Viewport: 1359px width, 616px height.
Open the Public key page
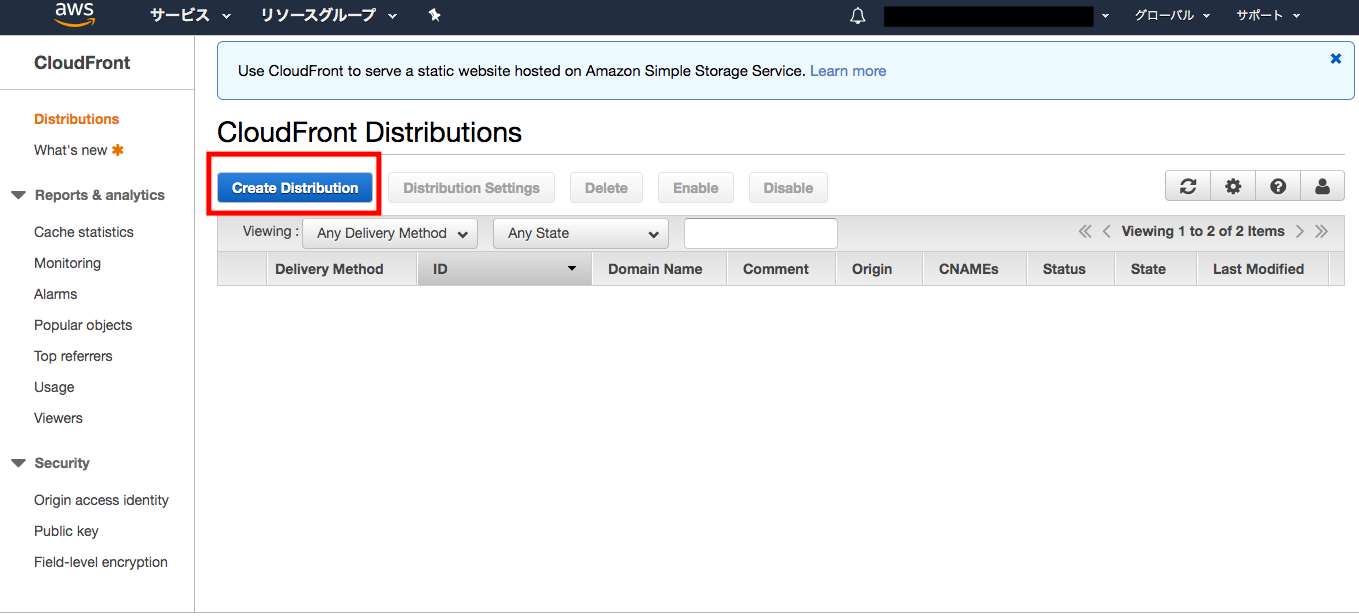[x=66, y=531]
